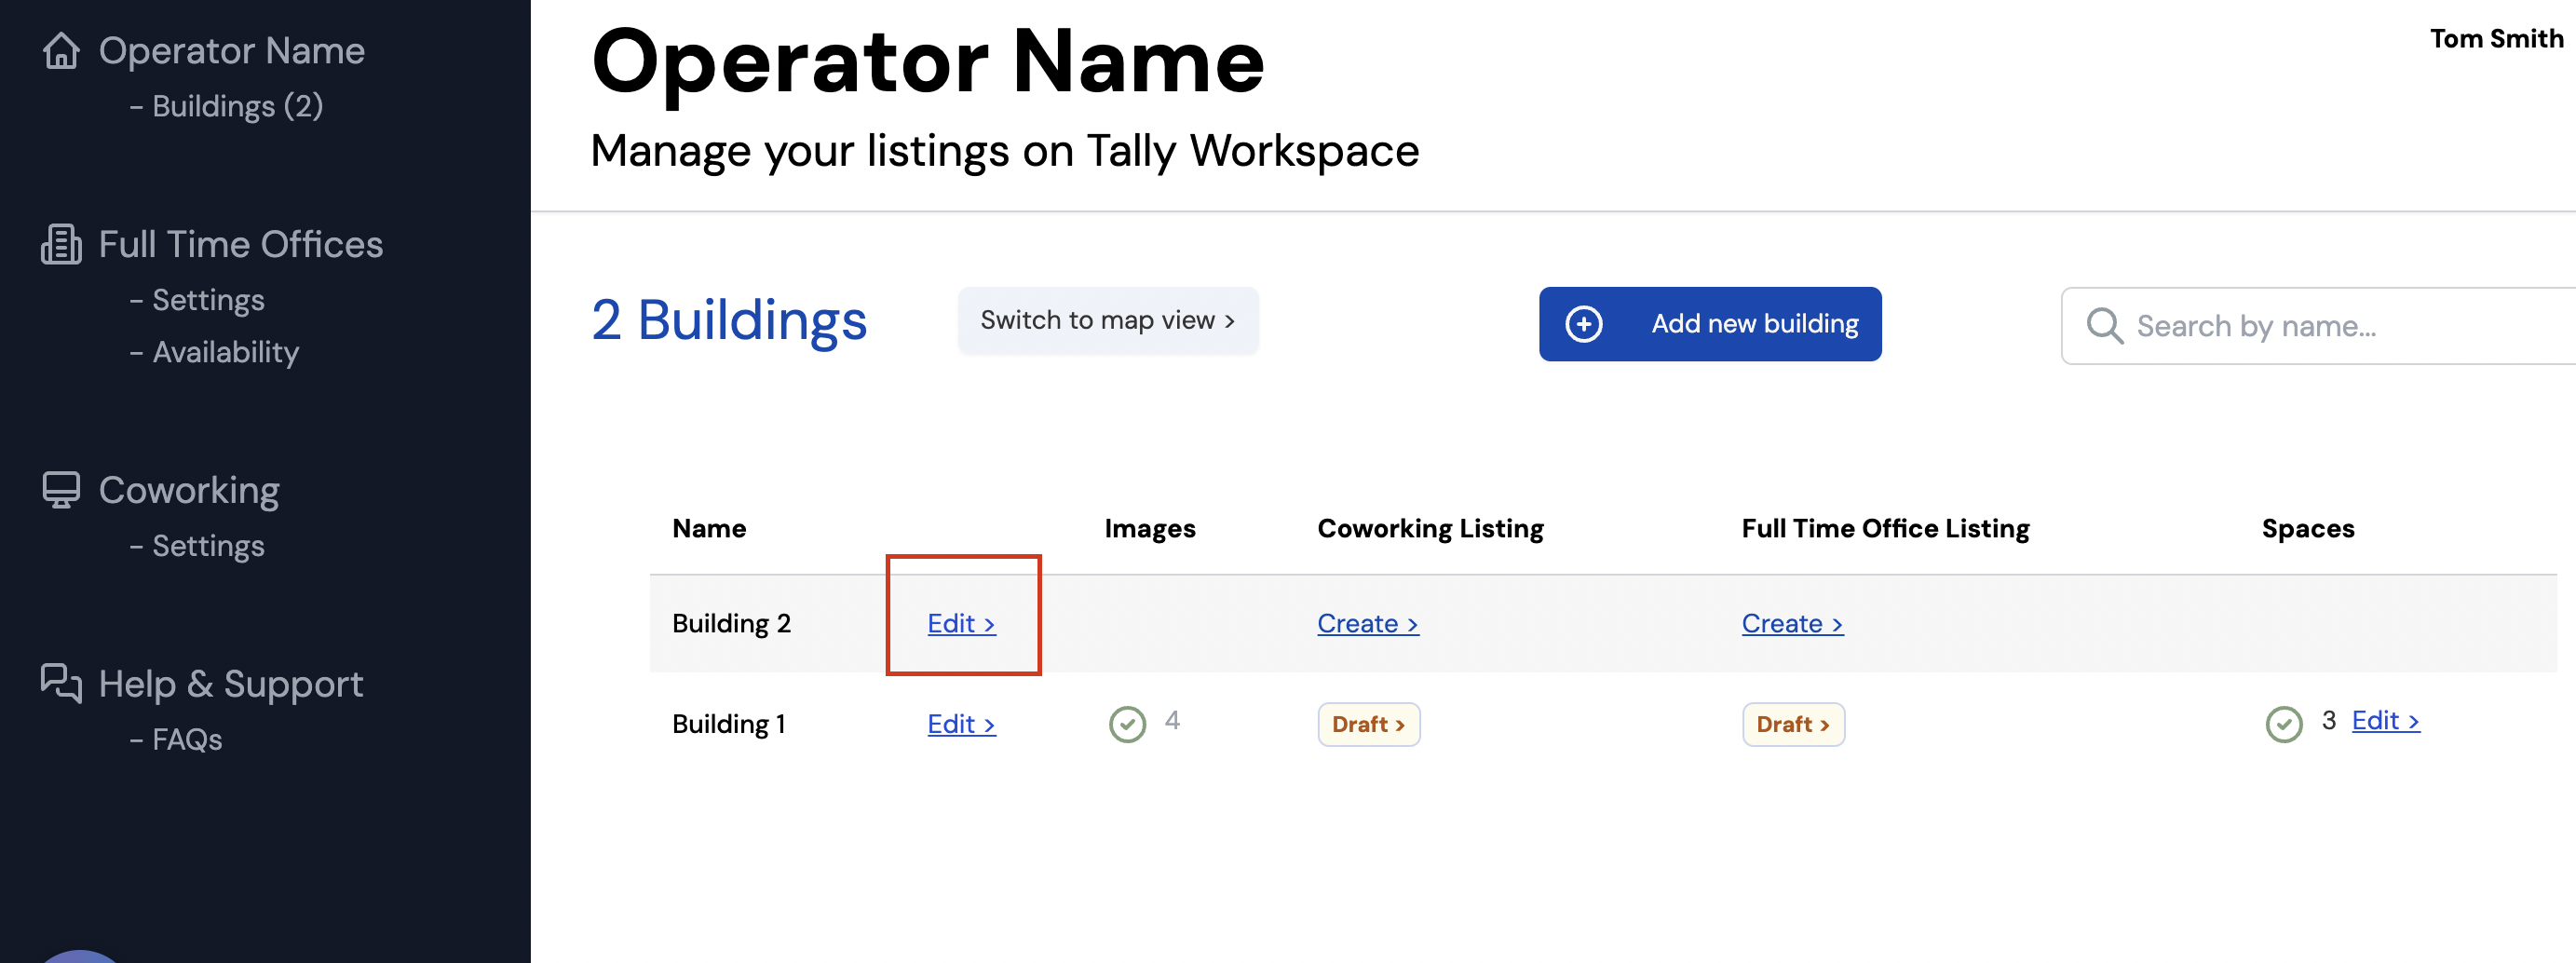This screenshot has width=2576, height=963.
Task: Focus the Search by name field
Action: tap(2318, 326)
